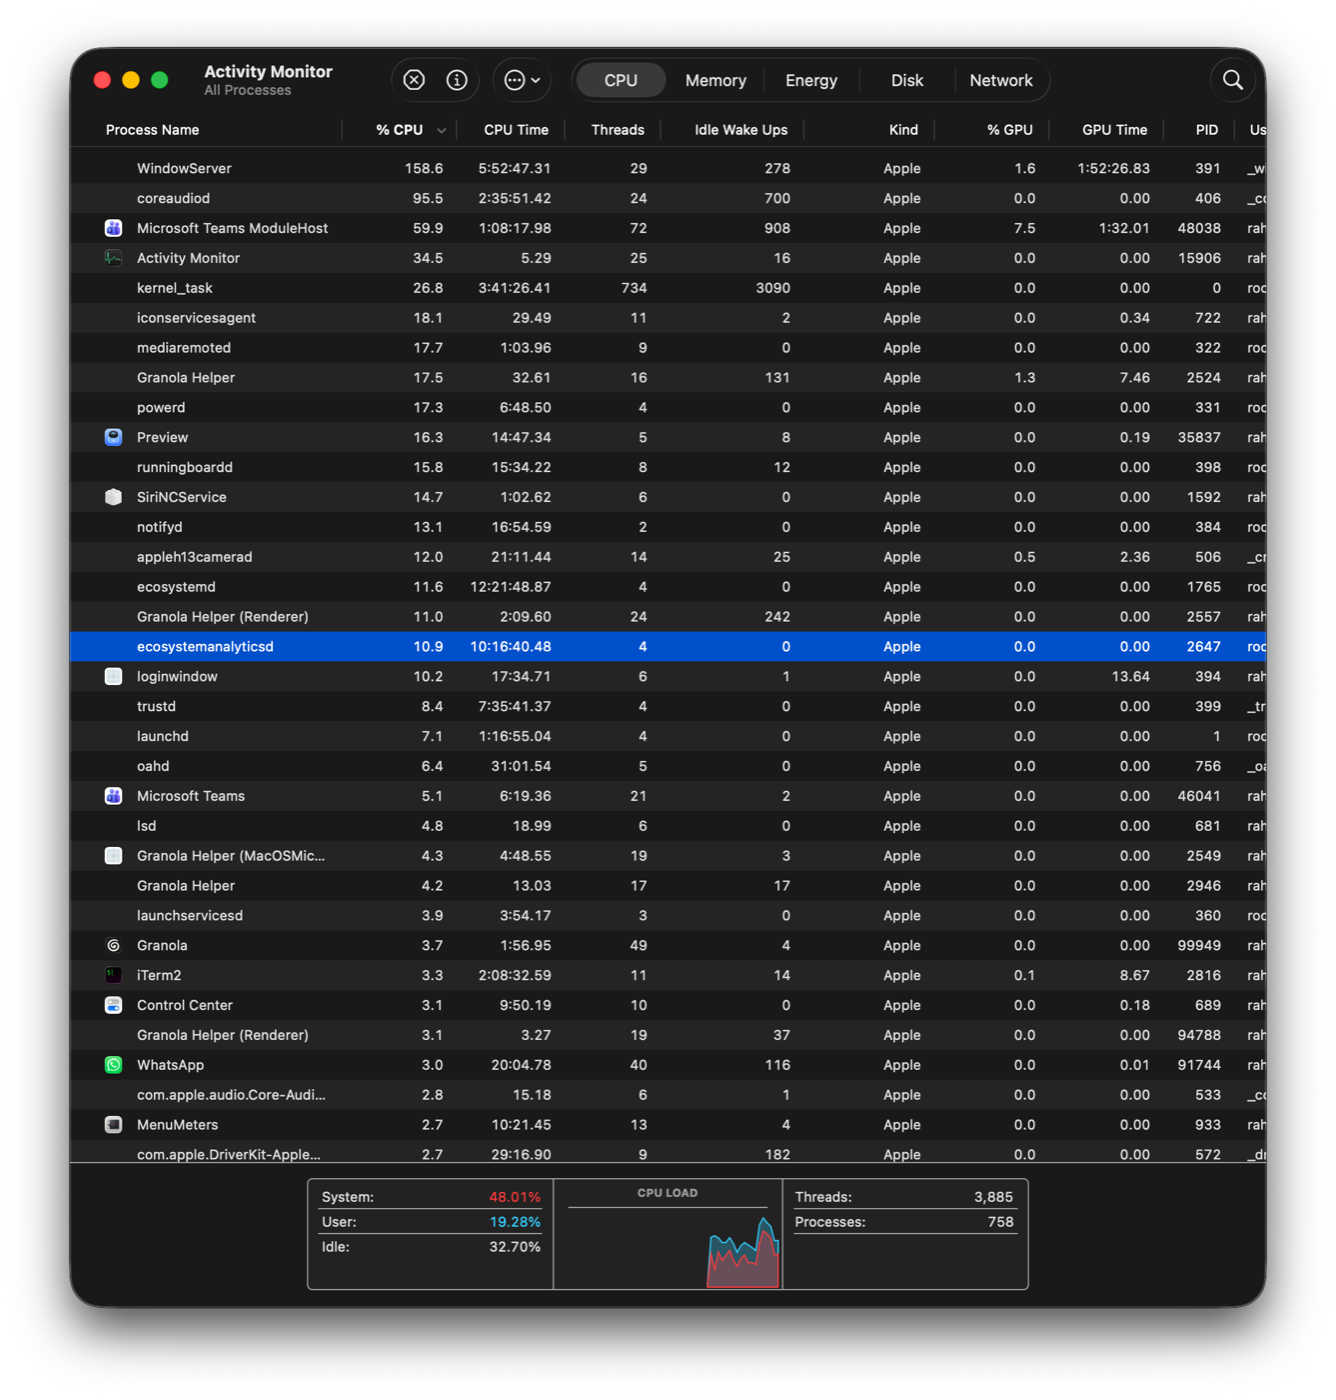Select the notifyd process row
Image resolution: width=1336 pixels, height=1400 pixels.
(x=668, y=527)
